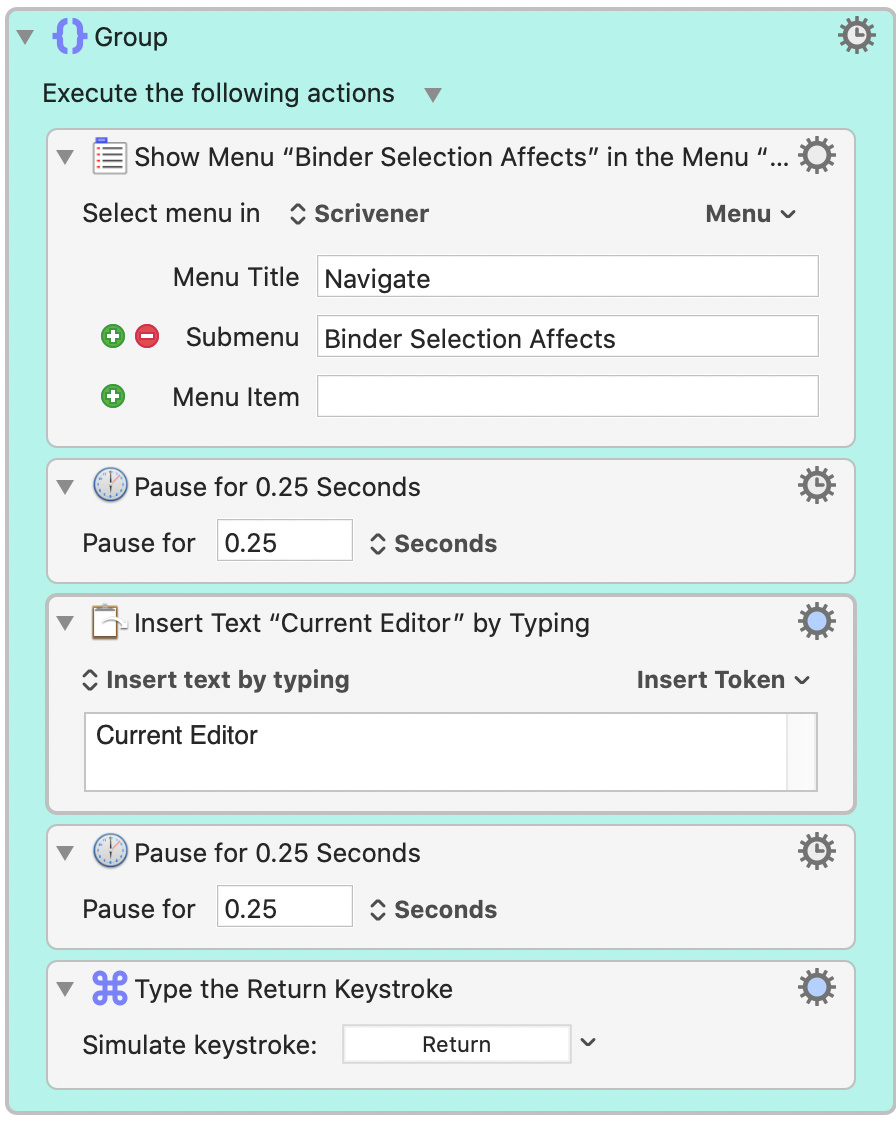Open gear menu for Show Menu action
This screenshot has width=896, height=1122.
[817, 155]
